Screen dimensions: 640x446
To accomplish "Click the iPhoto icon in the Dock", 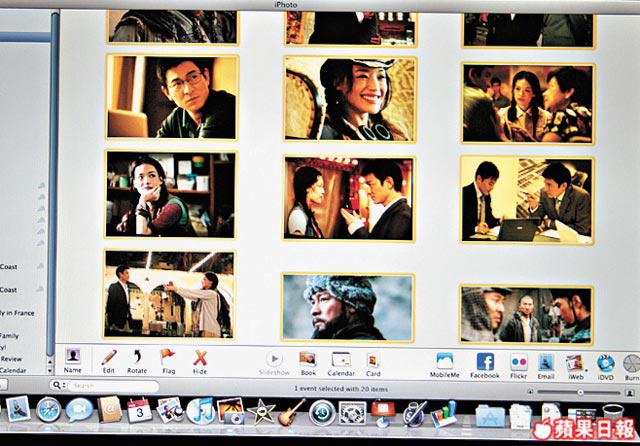I will pyautogui.click(x=231, y=411).
